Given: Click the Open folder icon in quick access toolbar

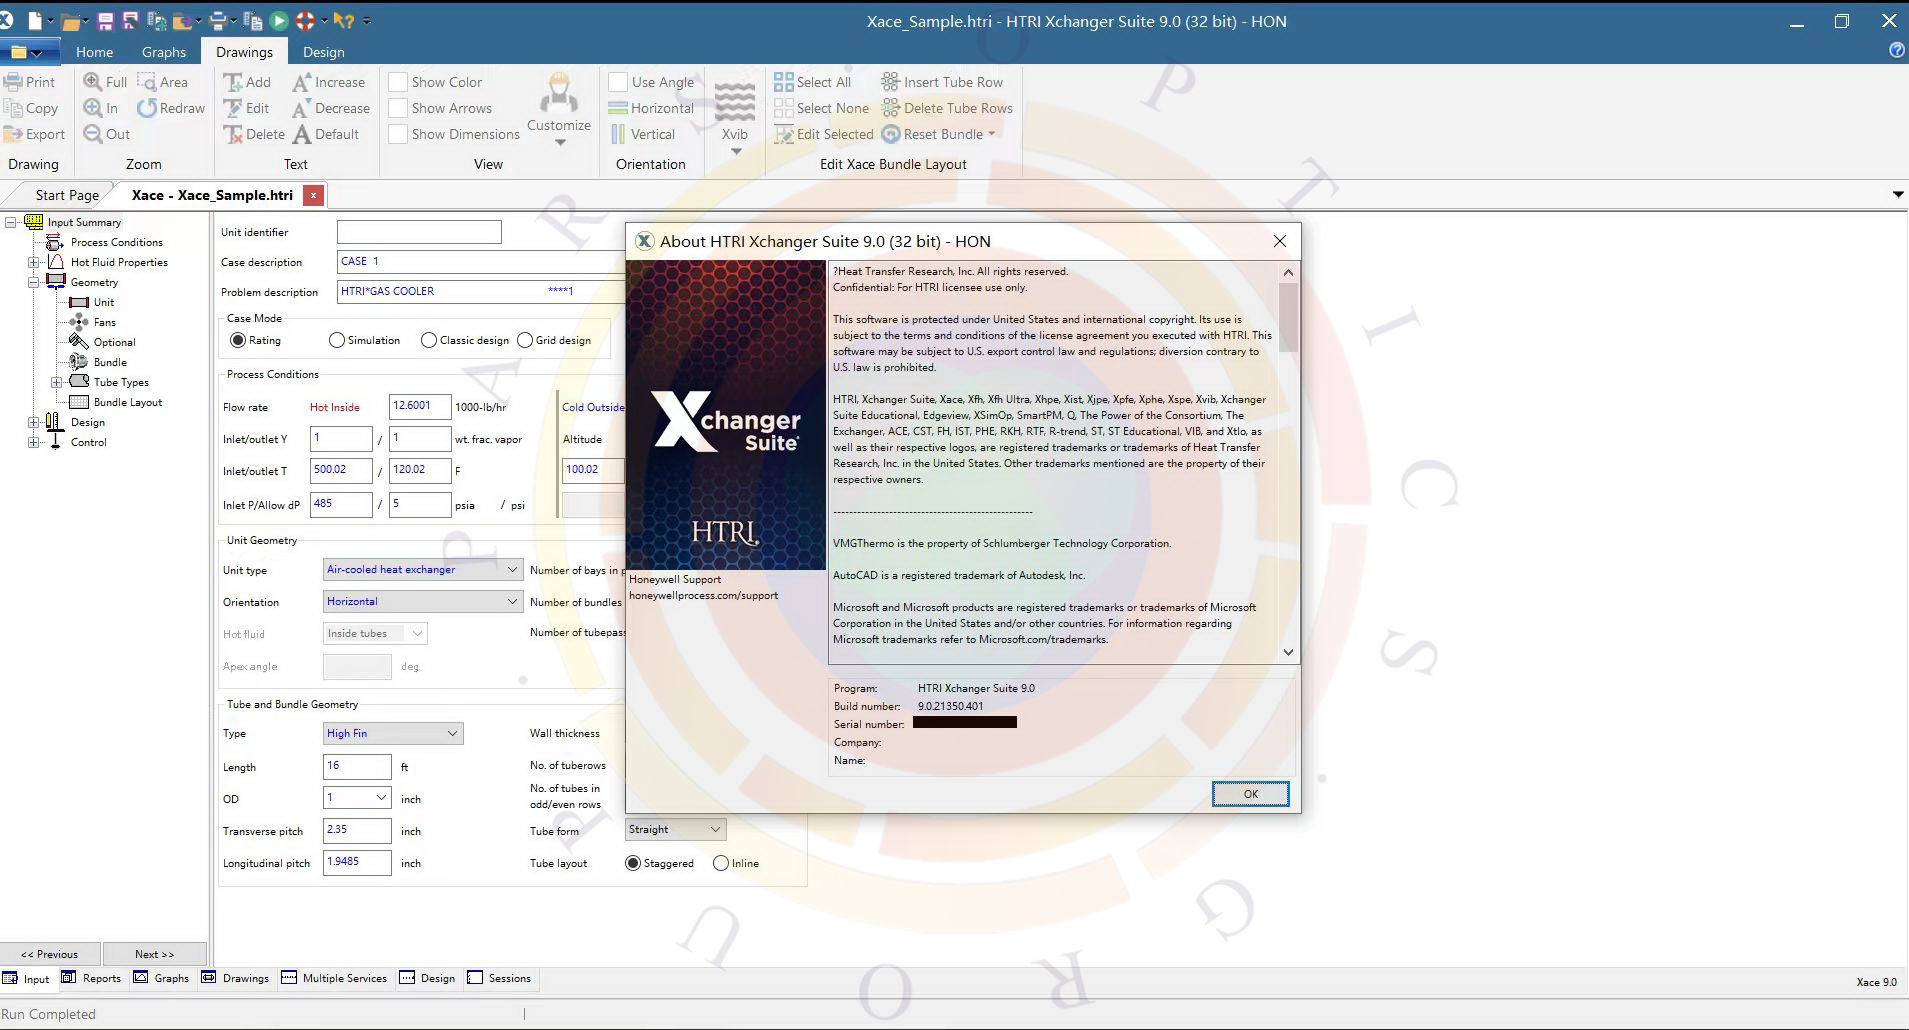Looking at the screenshot, I should (x=70, y=20).
